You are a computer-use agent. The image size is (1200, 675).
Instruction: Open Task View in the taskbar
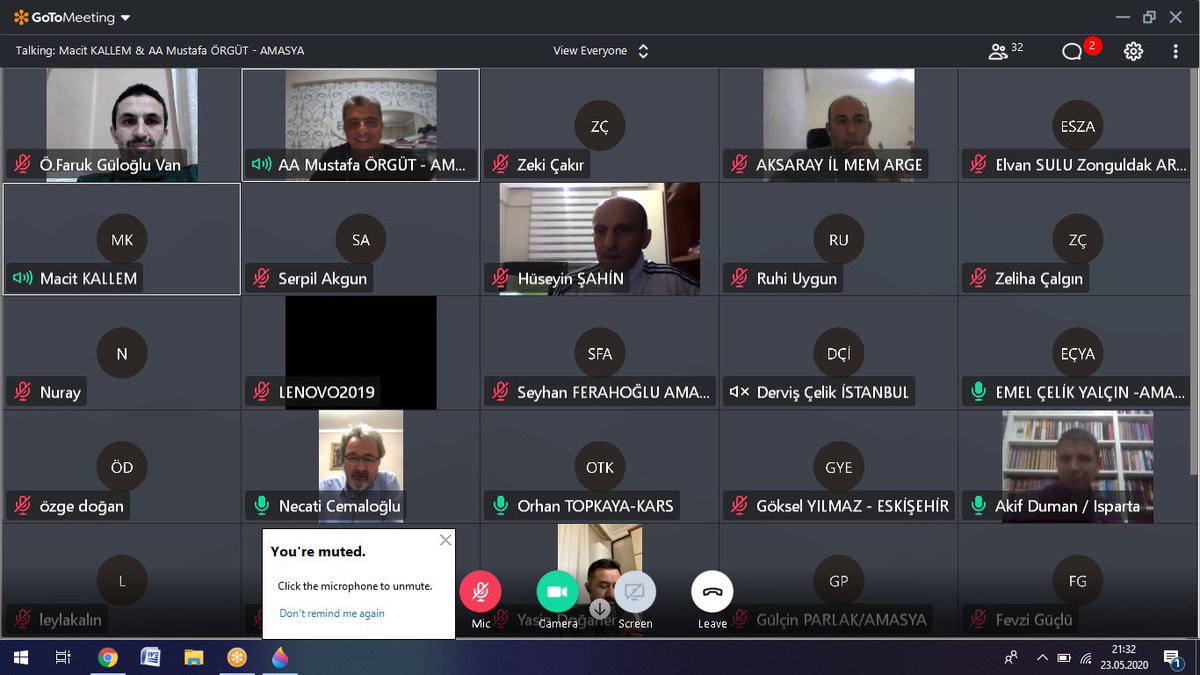coord(63,658)
